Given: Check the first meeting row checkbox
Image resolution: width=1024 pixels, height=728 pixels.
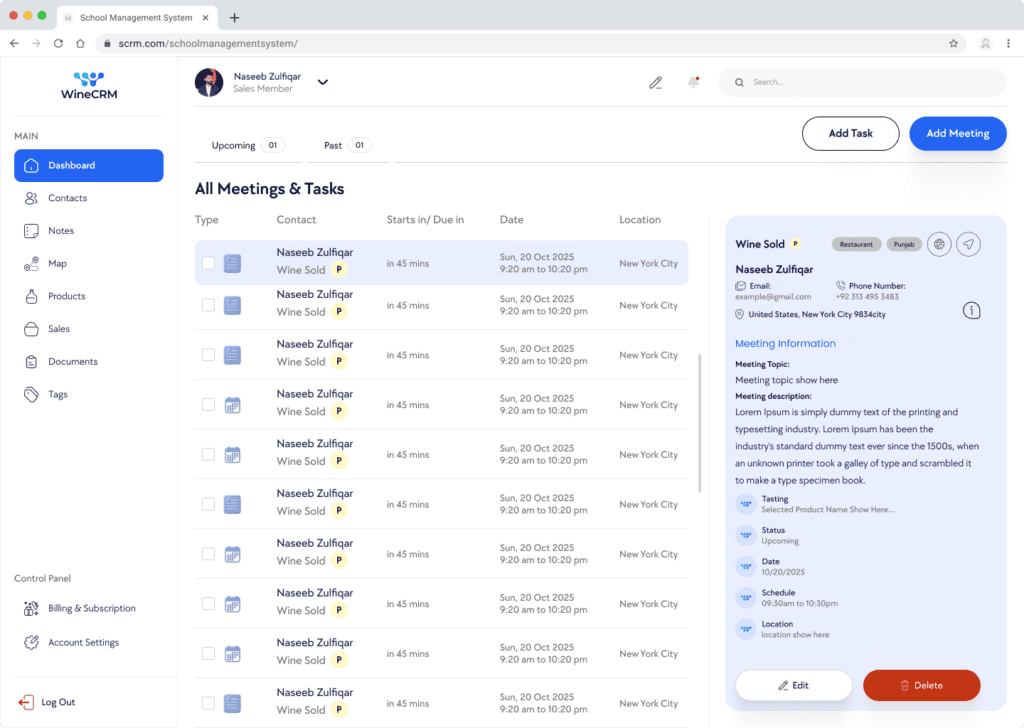Looking at the screenshot, I should click(x=208, y=263).
